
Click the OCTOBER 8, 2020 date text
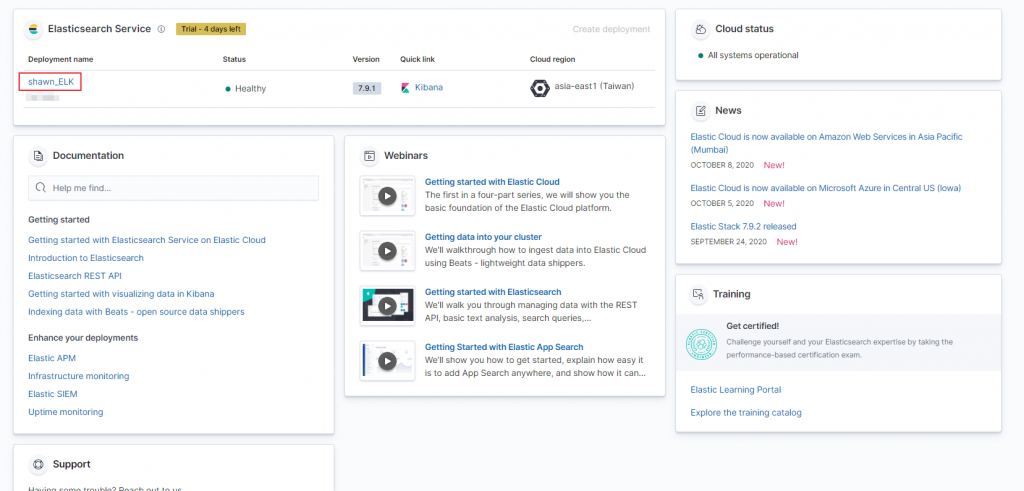pos(722,166)
